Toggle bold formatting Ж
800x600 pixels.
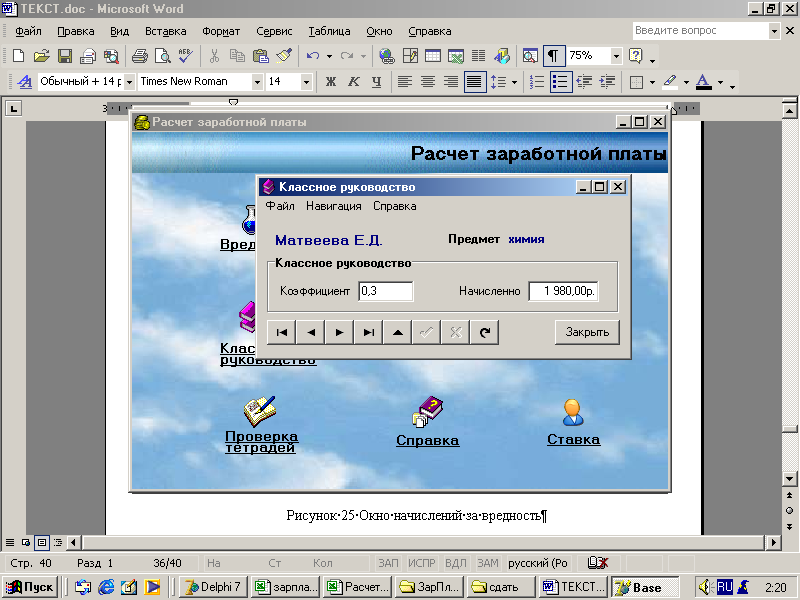(x=331, y=82)
